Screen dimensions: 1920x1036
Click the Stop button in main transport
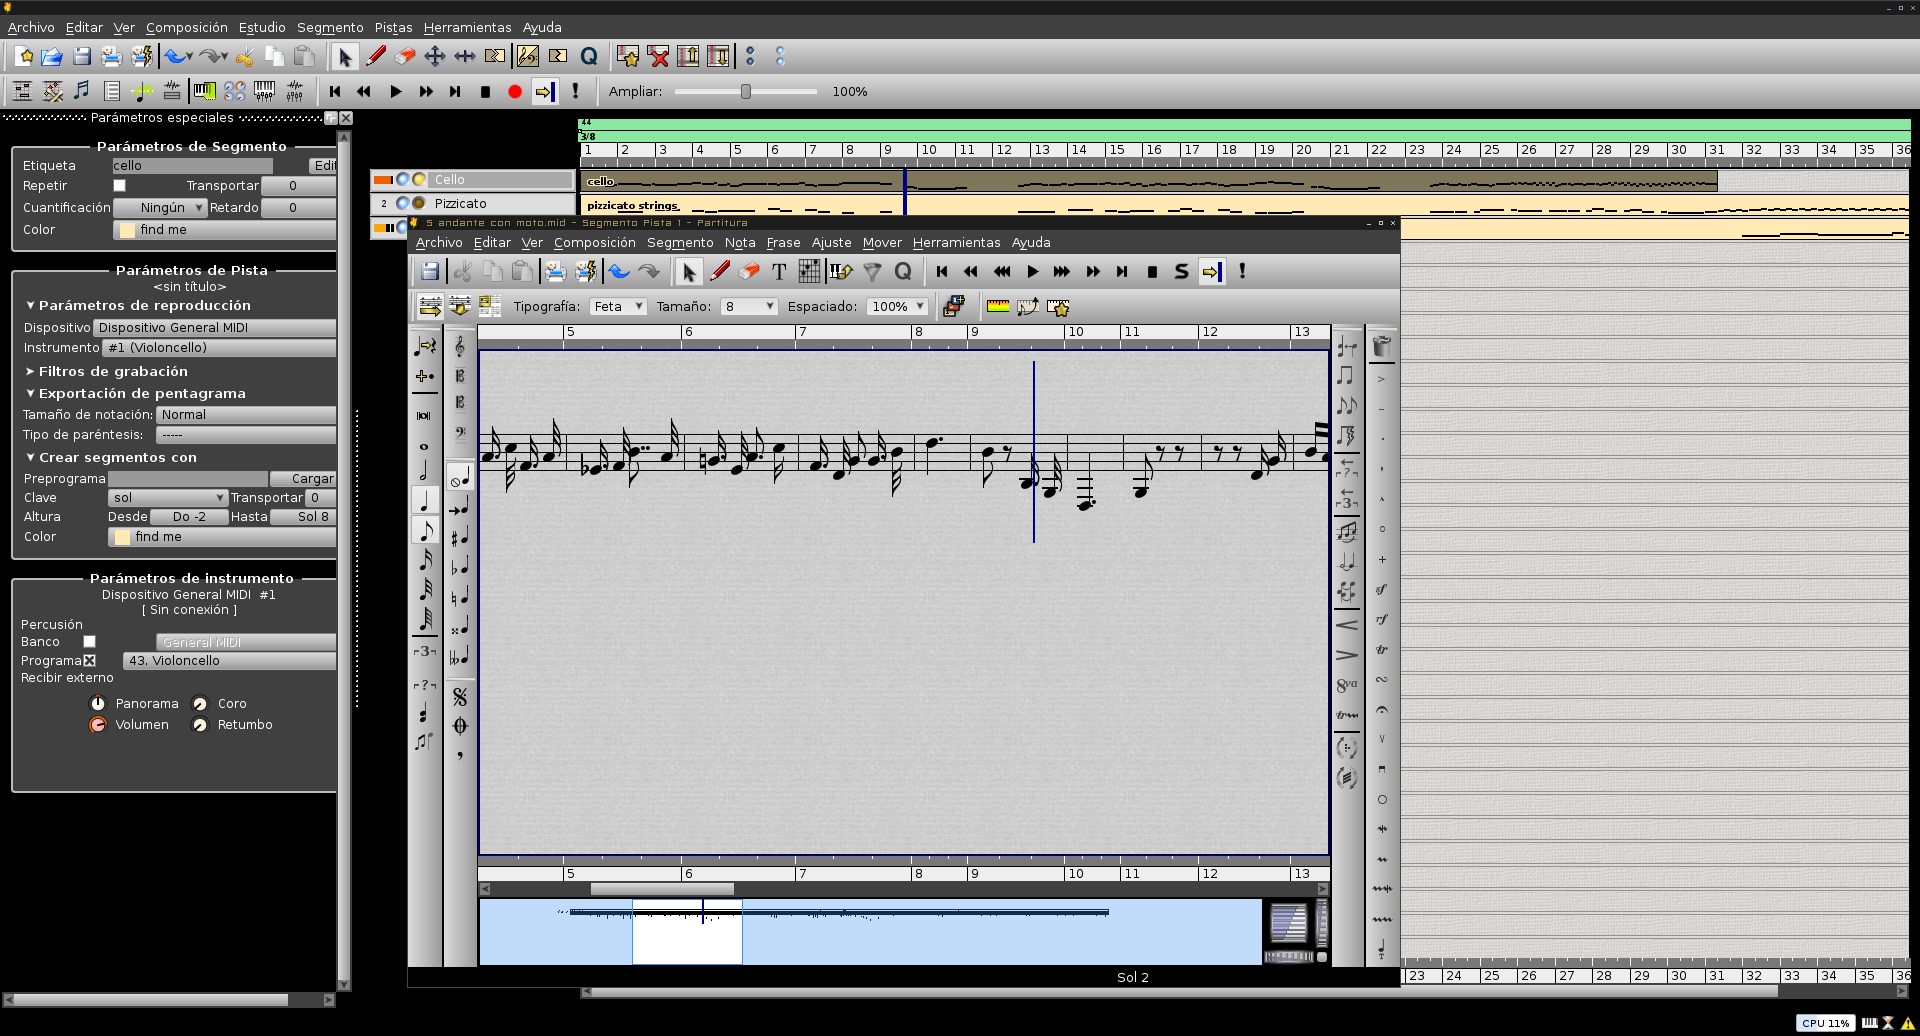coord(485,92)
